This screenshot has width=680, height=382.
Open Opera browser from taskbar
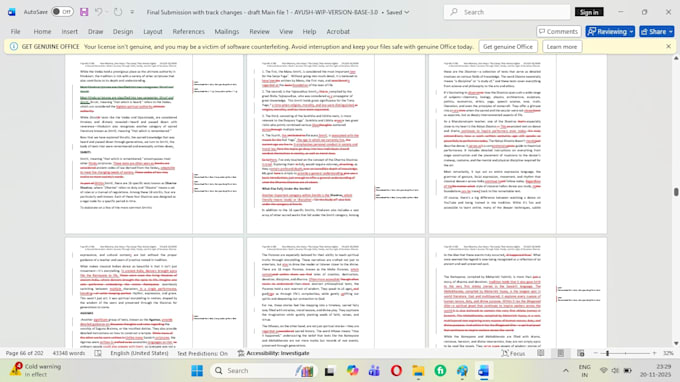[x=396, y=371]
